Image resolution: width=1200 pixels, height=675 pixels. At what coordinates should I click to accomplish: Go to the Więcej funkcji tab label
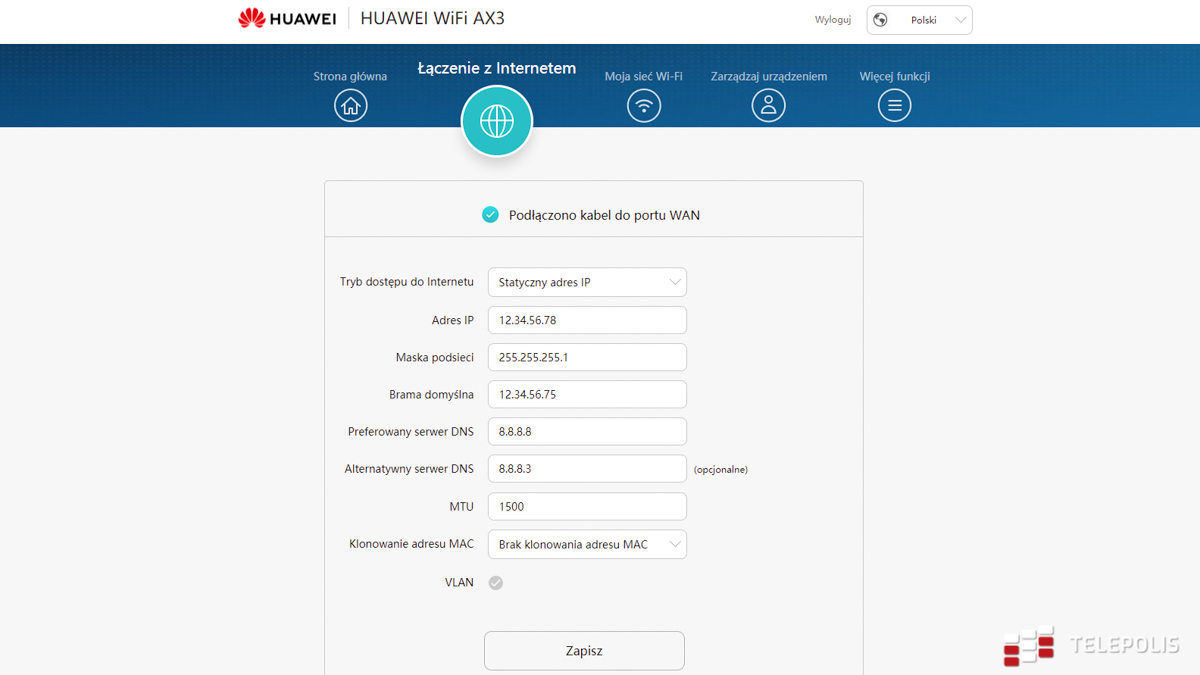(x=894, y=76)
